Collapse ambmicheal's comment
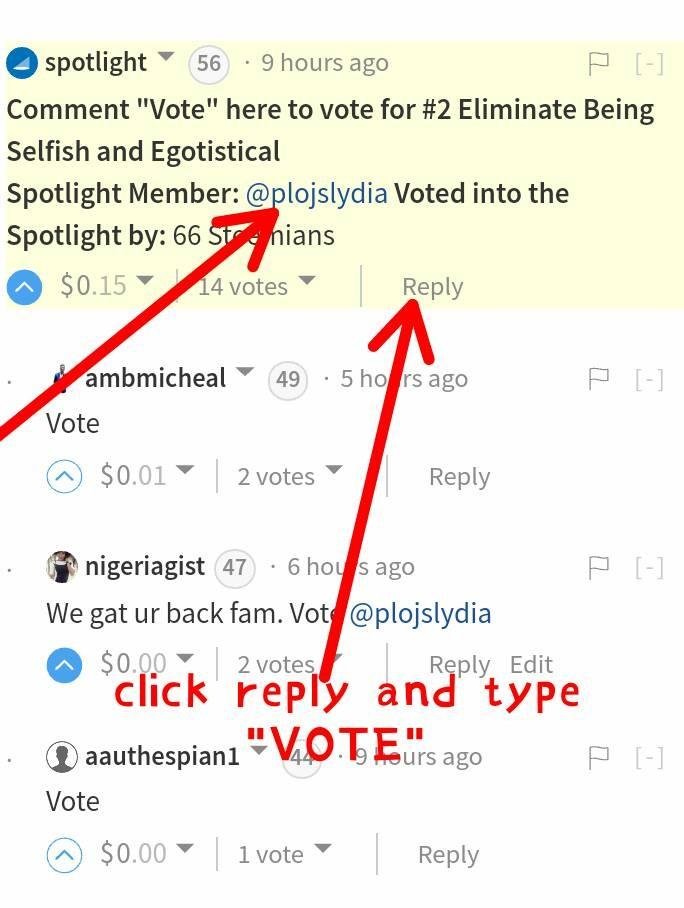The width and height of the screenshot is (684, 908). (649, 379)
